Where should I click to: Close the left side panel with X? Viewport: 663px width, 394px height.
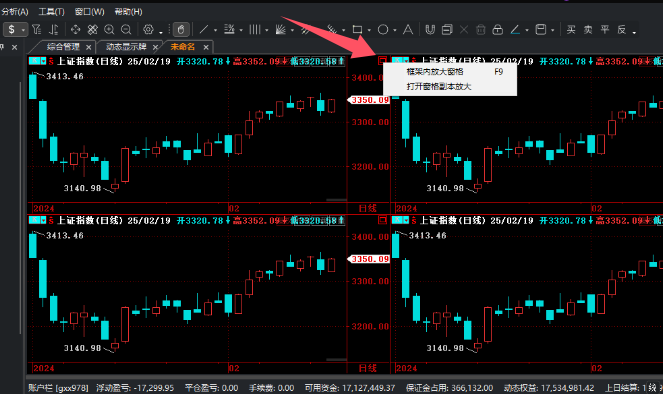pos(14,47)
